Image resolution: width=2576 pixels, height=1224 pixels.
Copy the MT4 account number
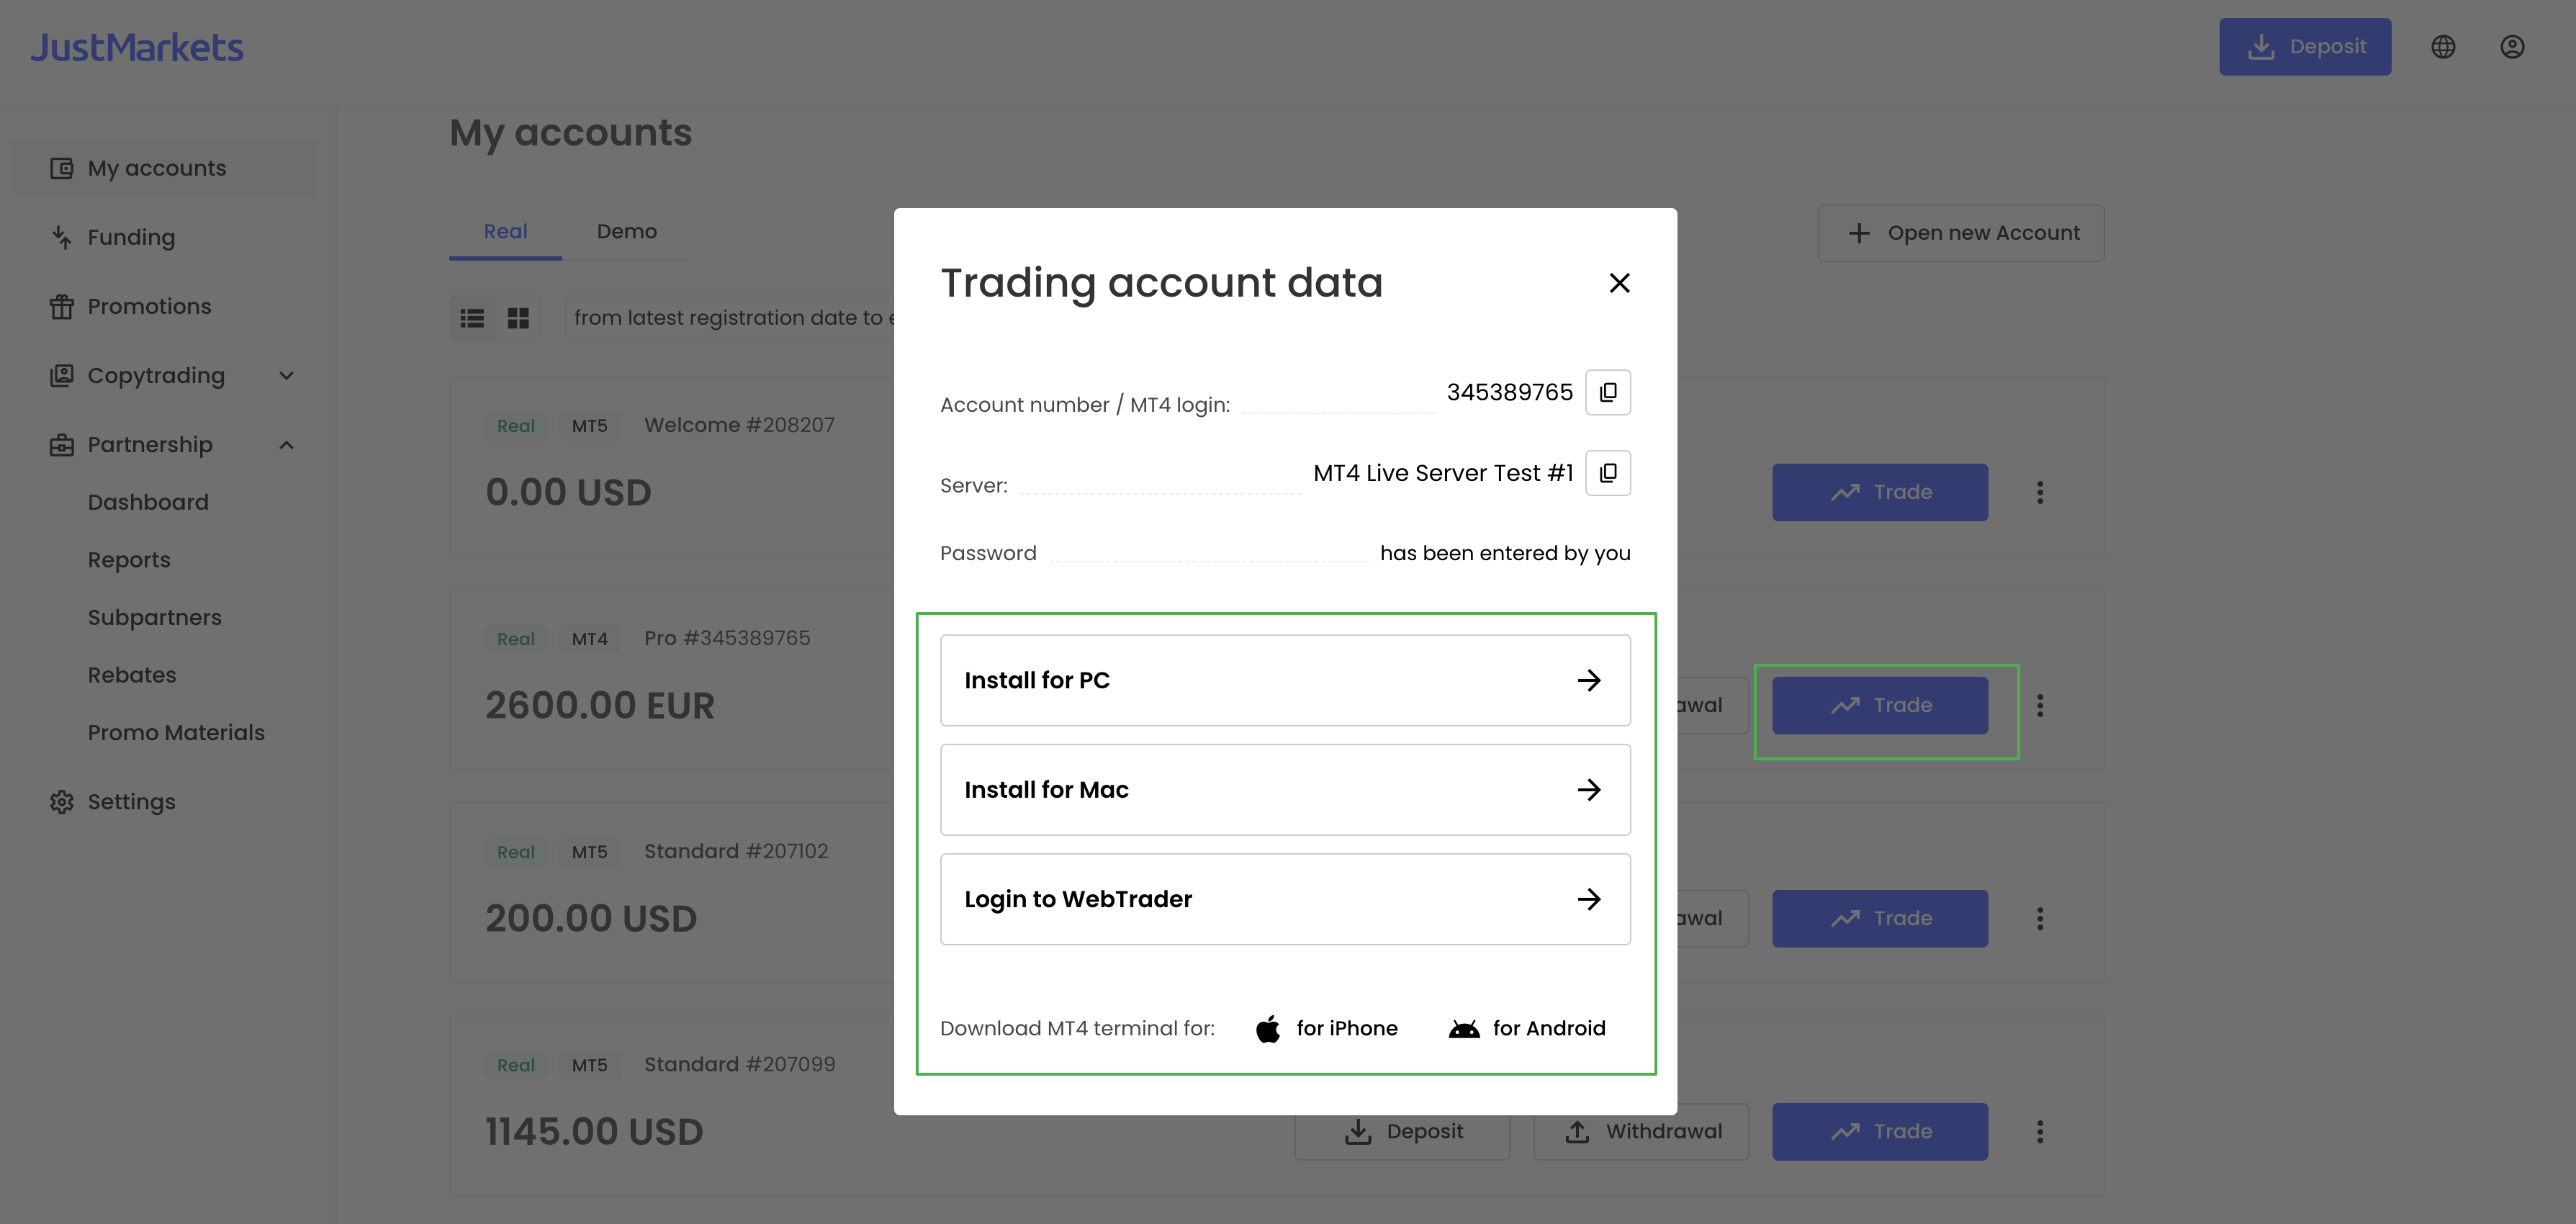[1607, 392]
